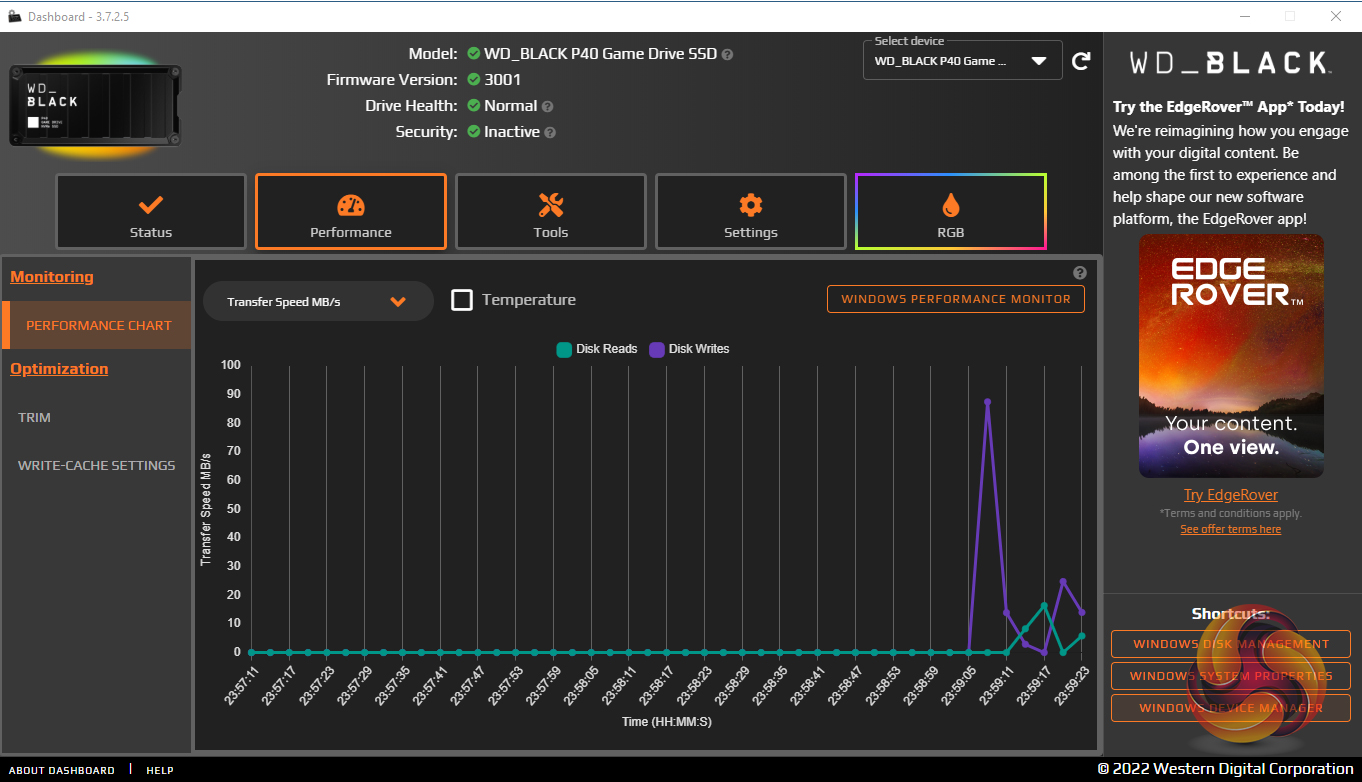Open Settings tab with gear icon
This screenshot has height=782, width=1362.
pyautogui.click(x=751, y=212)
